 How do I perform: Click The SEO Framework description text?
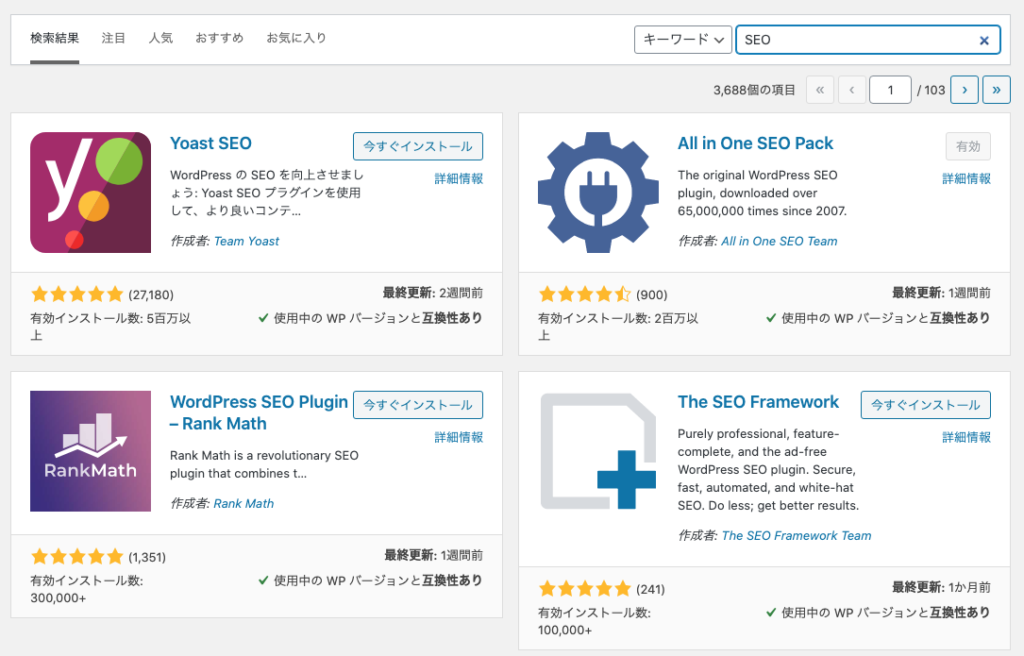coord(769,470)
